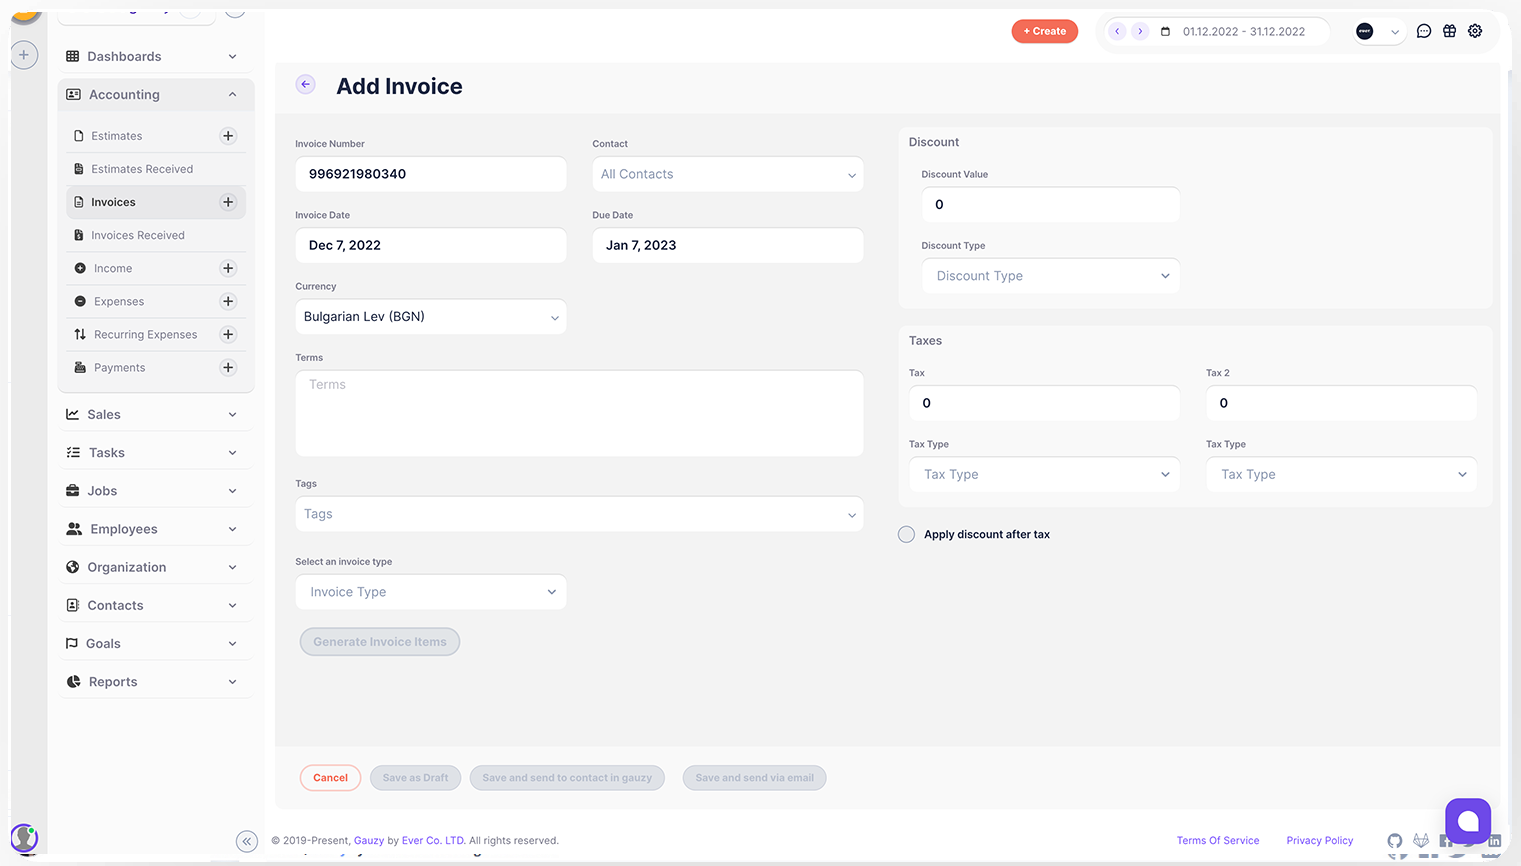Open the chat messages icon in the header
Image resolution: width=1521 pixels, height=866 pixels.
tap(1424, 31)
